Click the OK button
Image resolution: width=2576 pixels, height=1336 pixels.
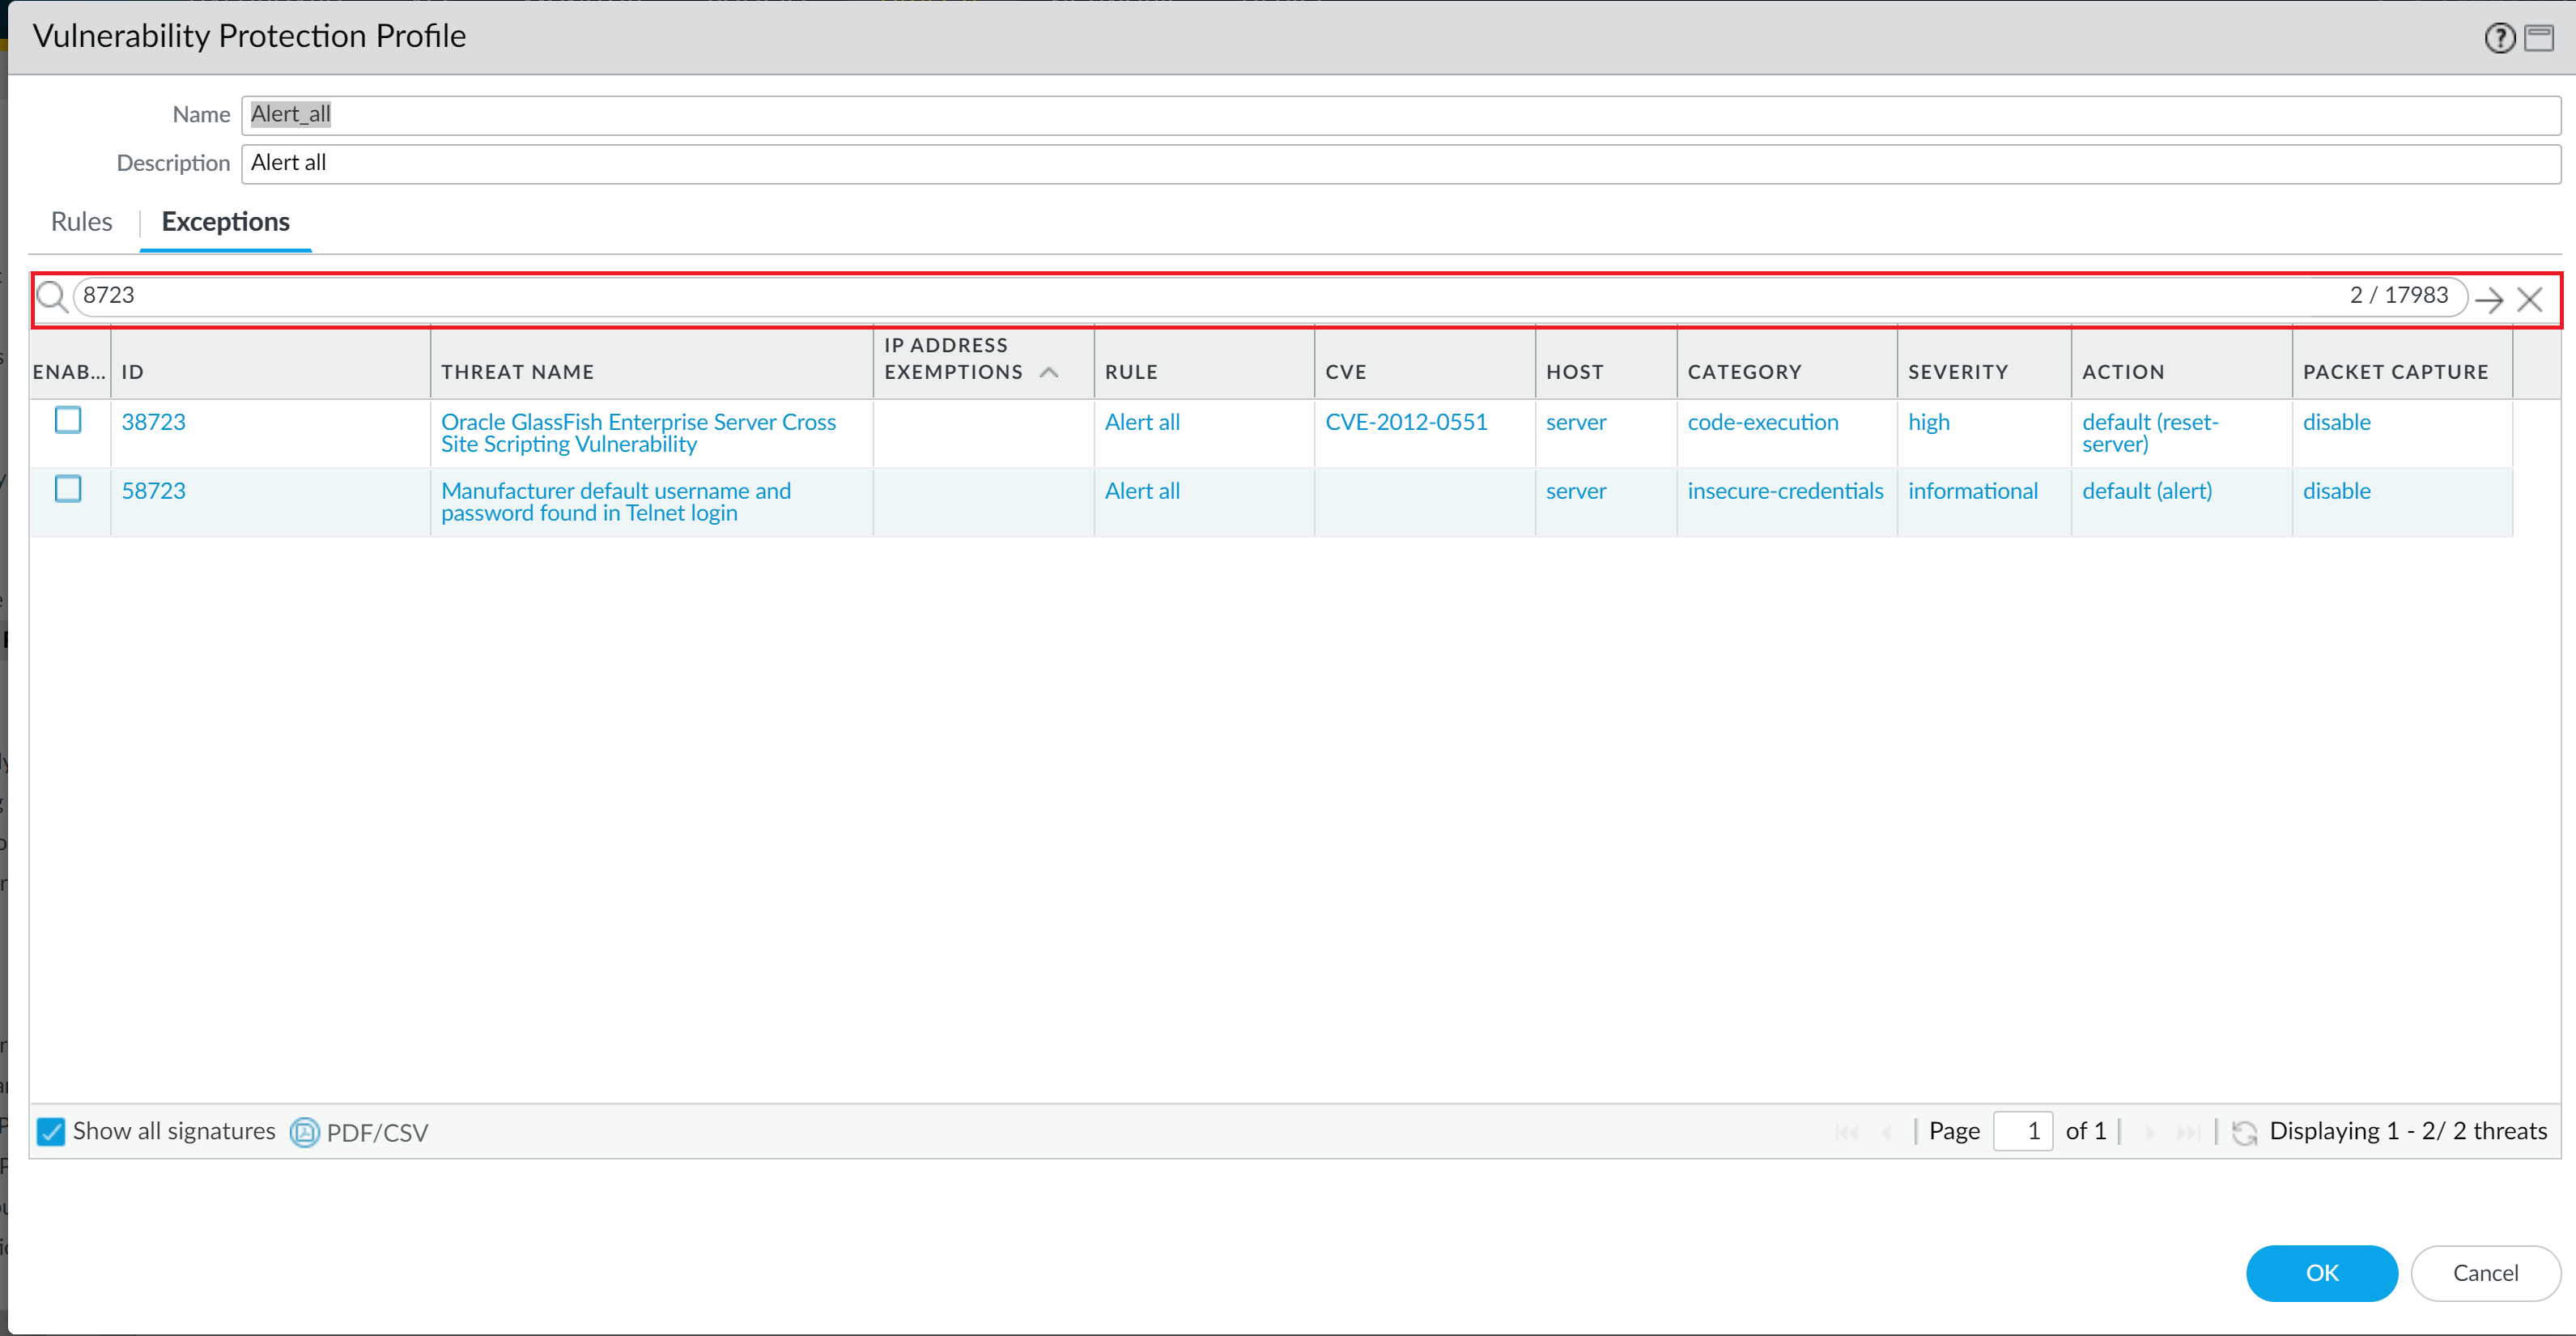click(2321, 1272)
